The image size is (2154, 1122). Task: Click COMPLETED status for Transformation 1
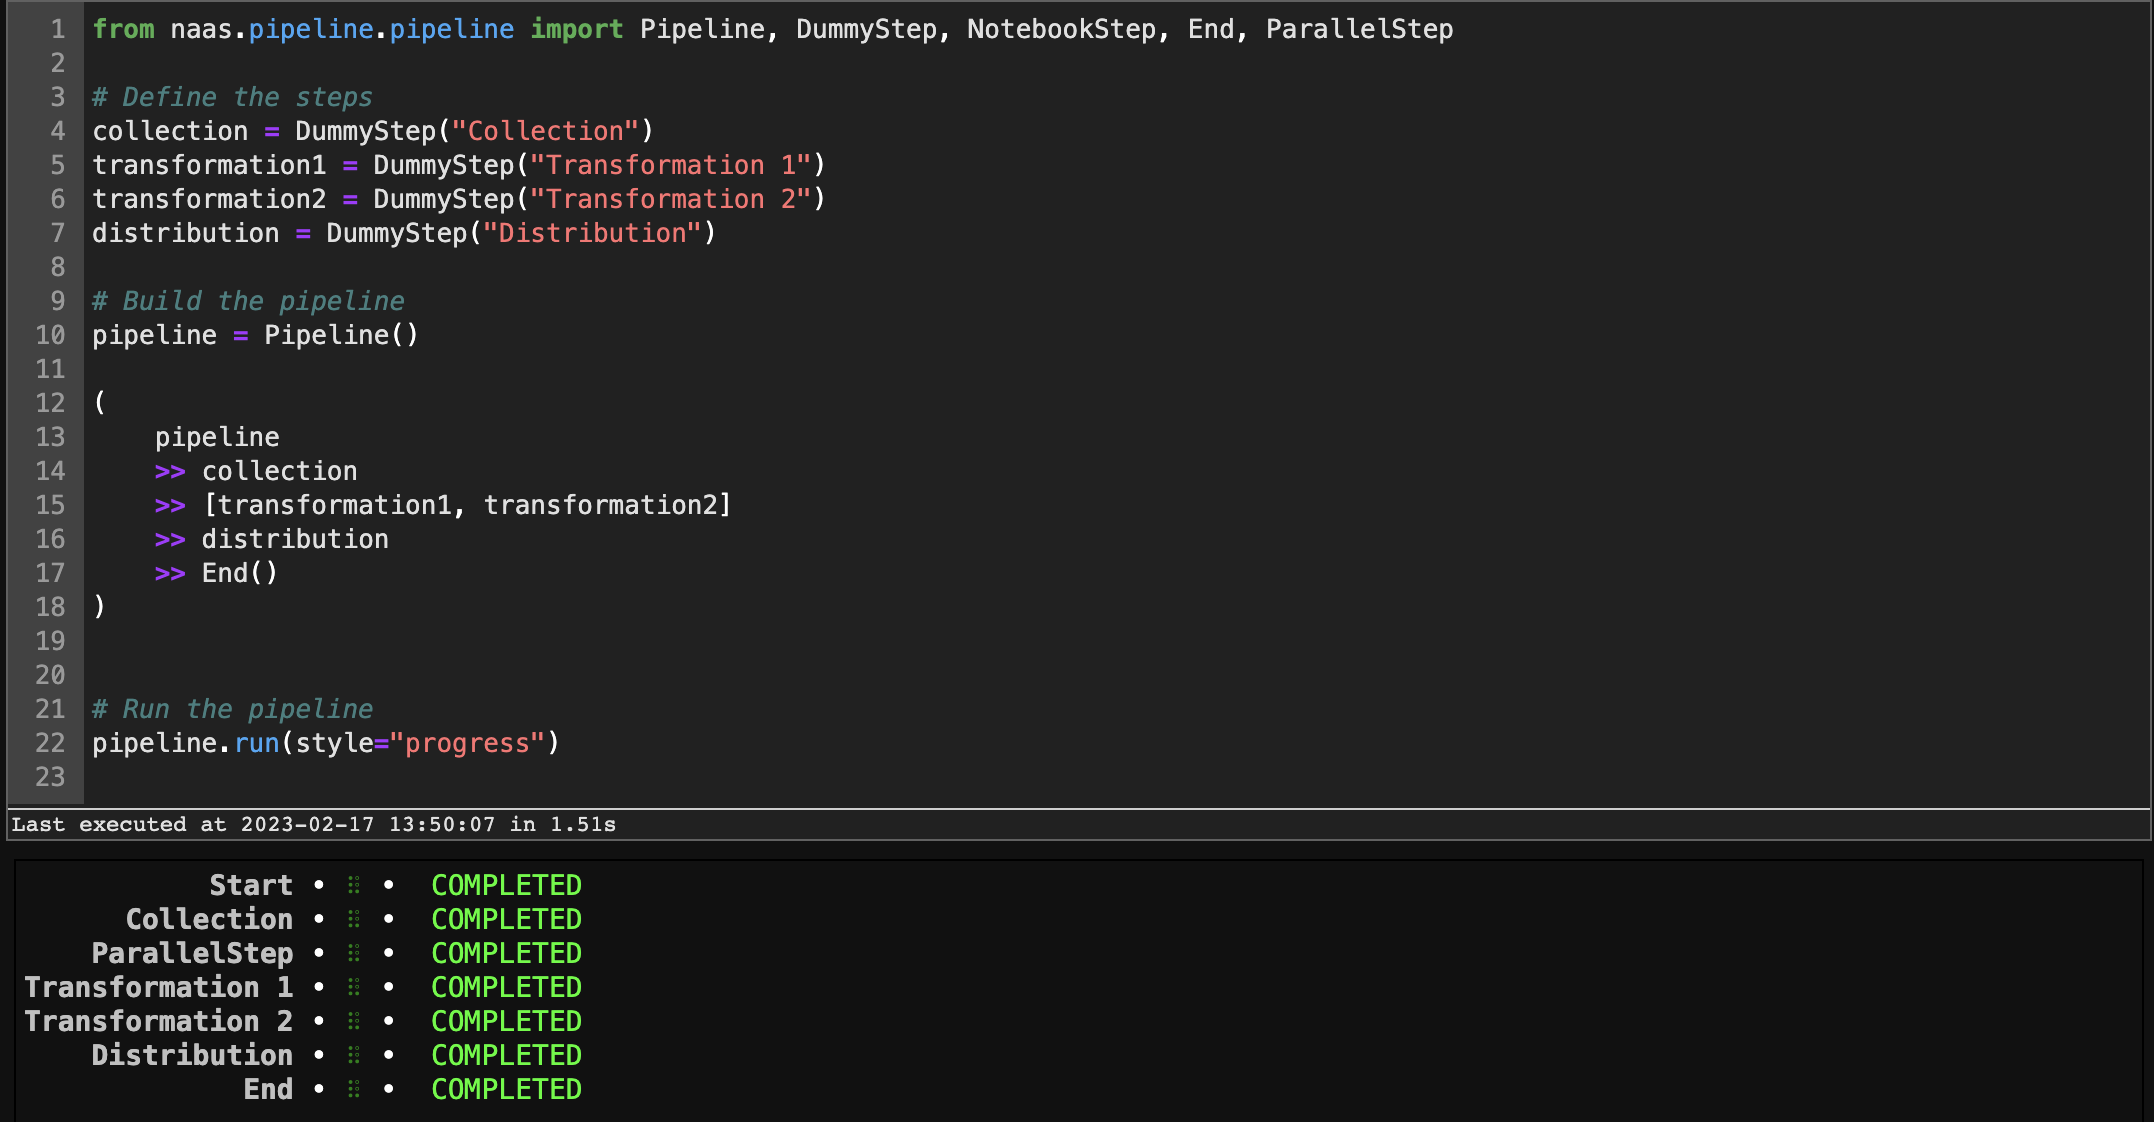[x=506, y=987]
